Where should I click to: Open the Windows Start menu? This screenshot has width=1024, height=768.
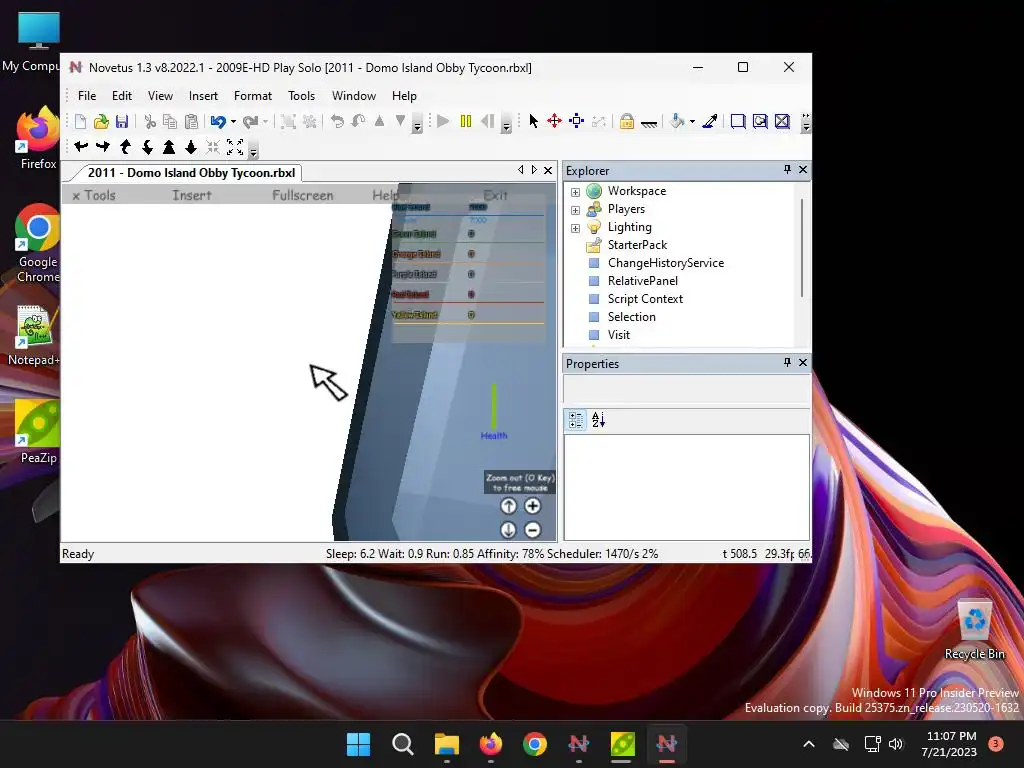point(358,744)
